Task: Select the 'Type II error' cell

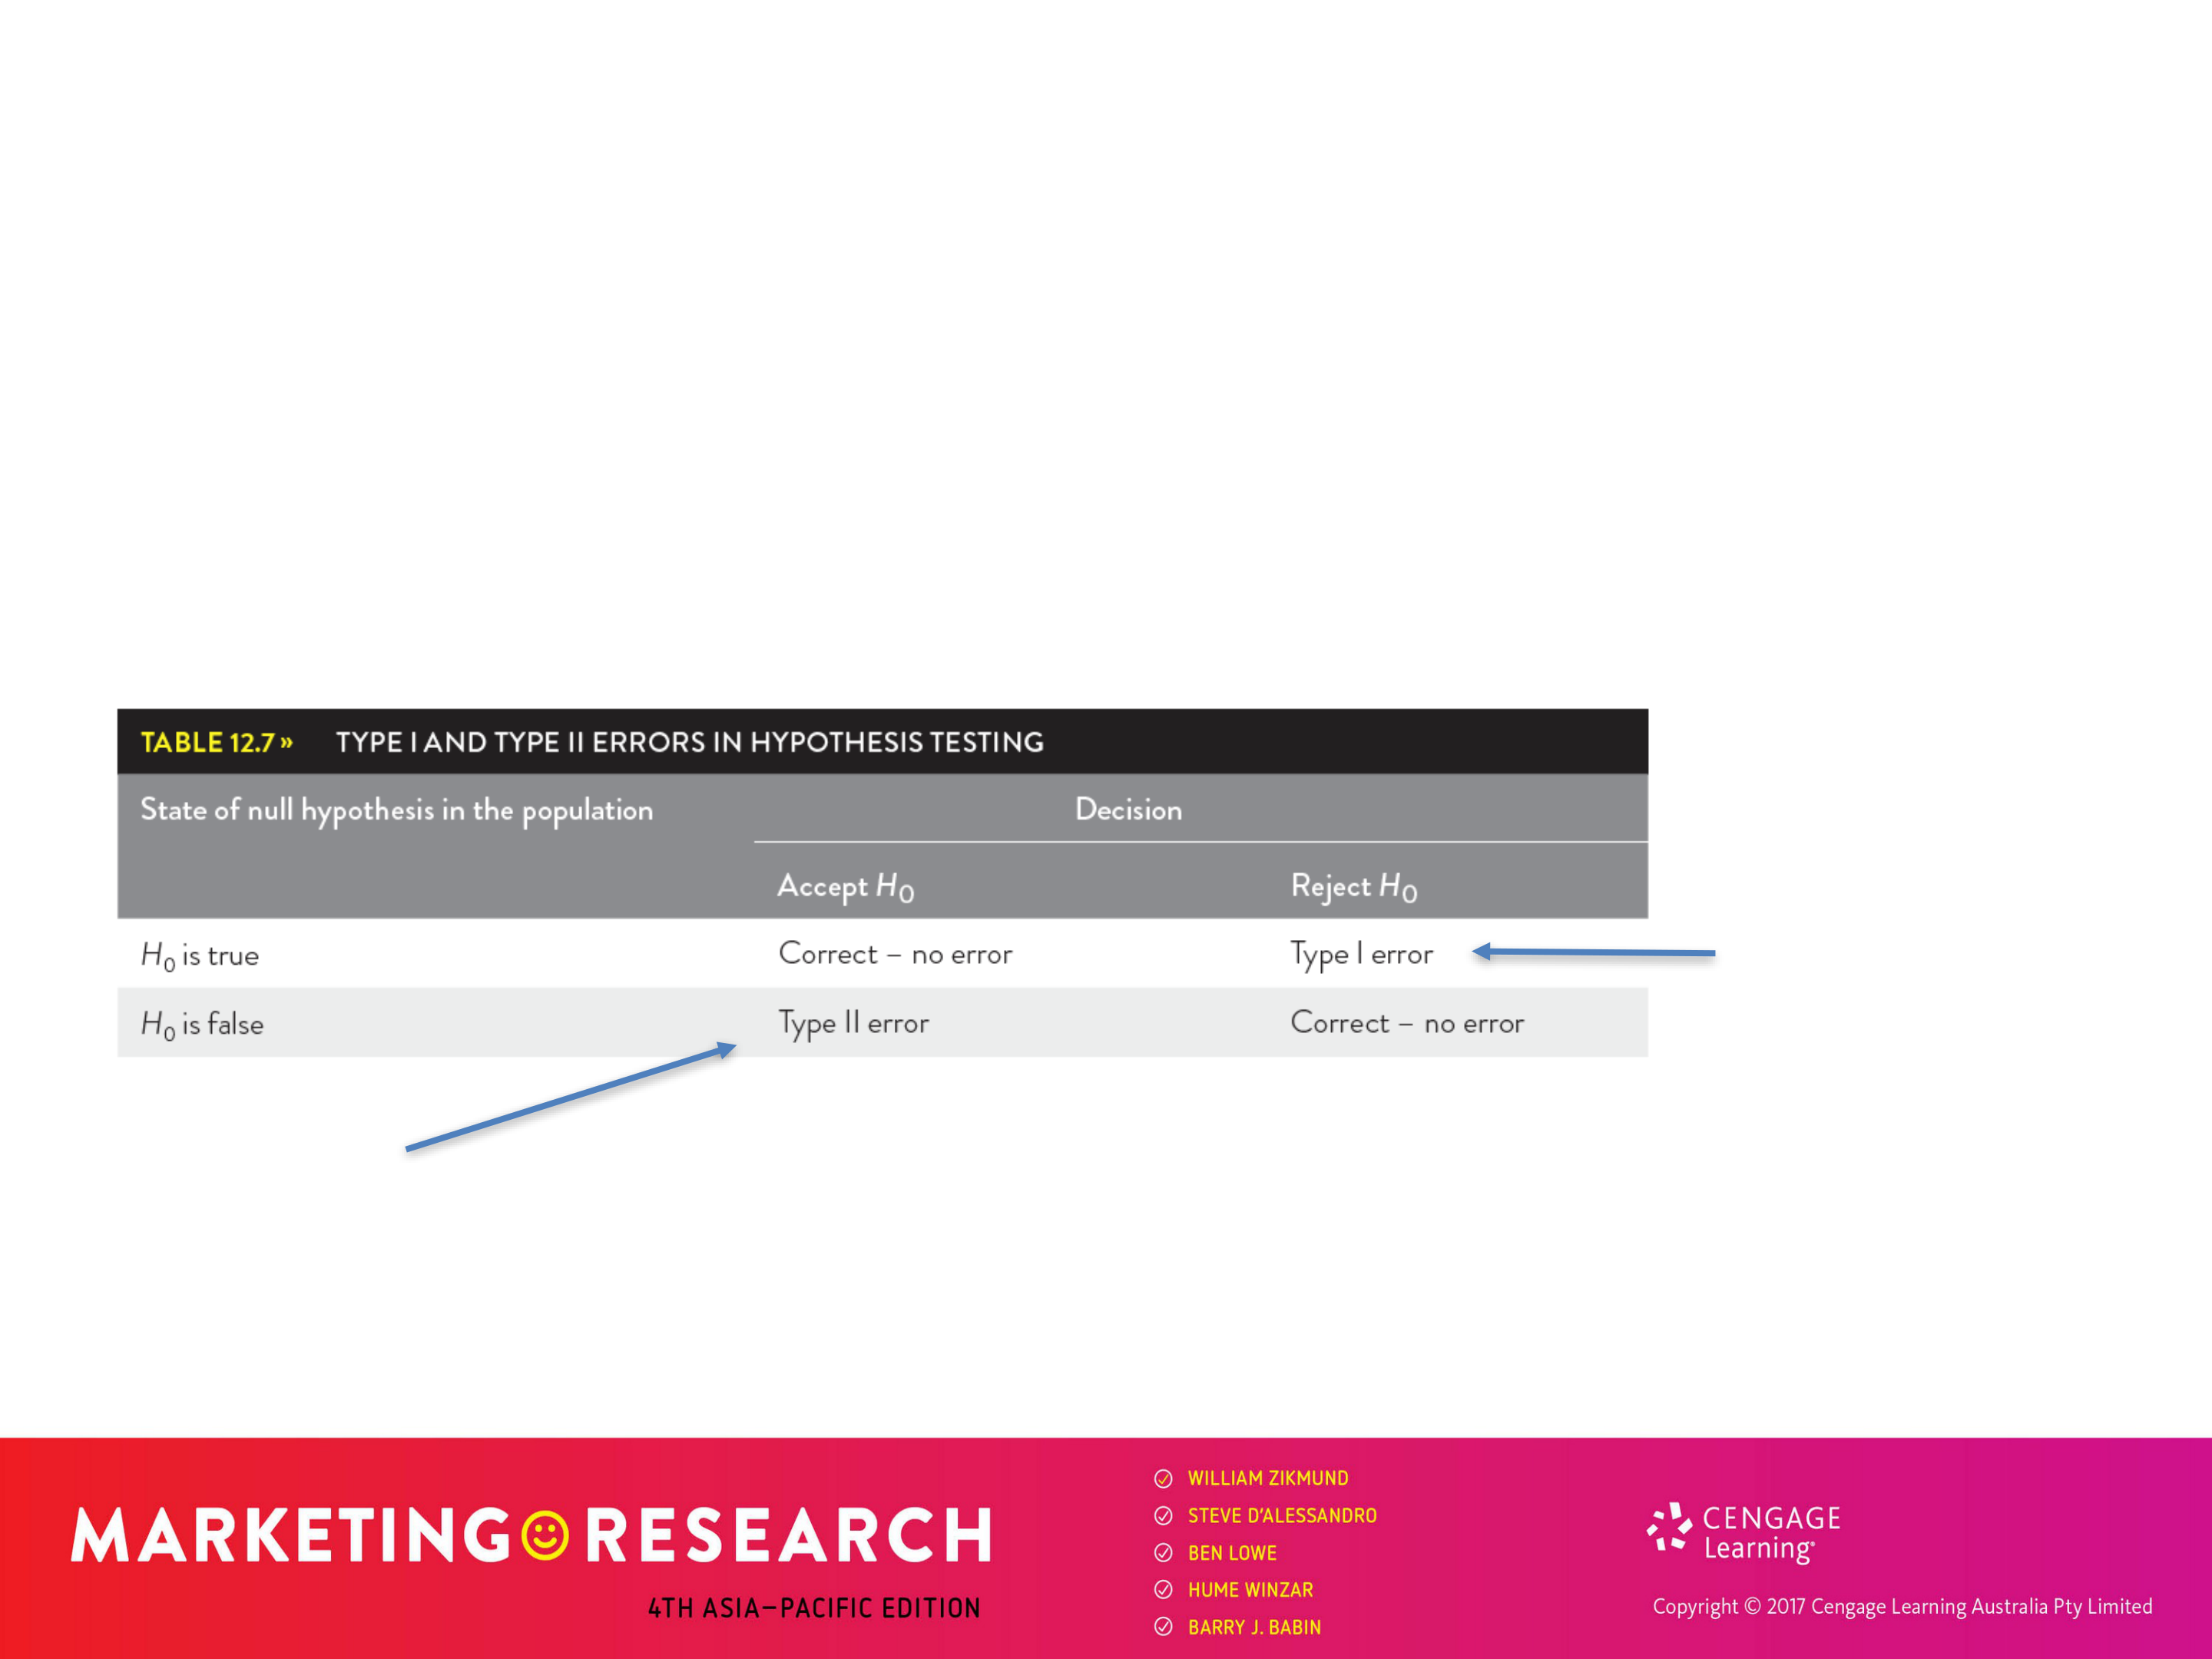Action: [x=854, y=1023]
